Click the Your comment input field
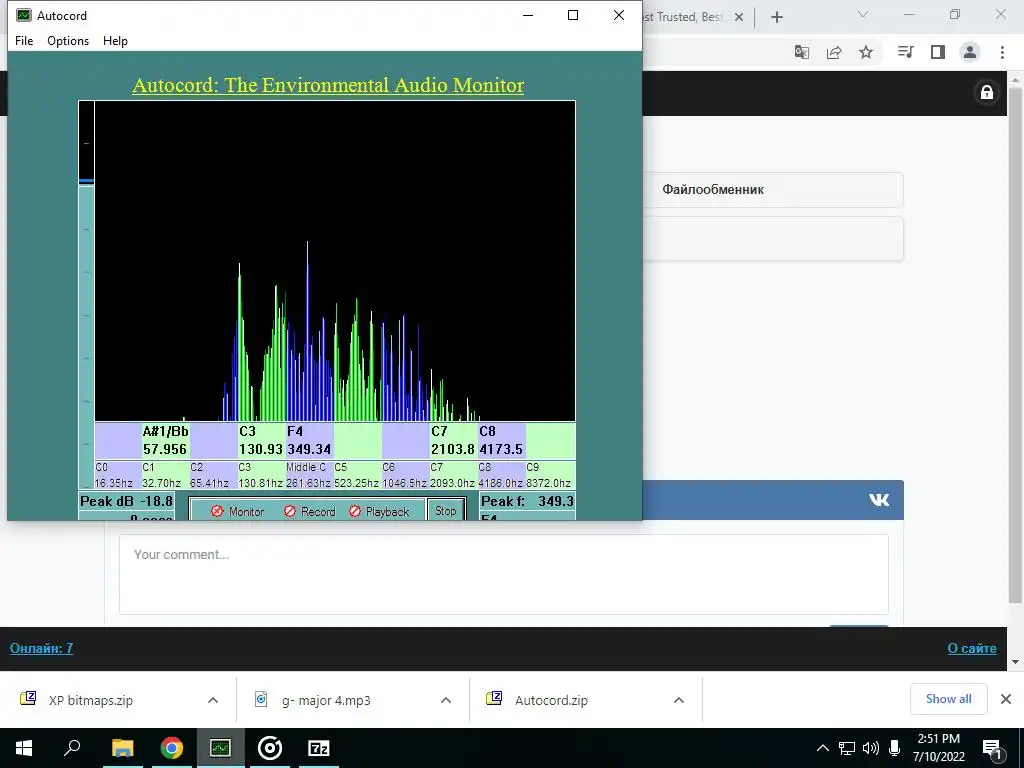This screenshot has width=1024, height=768. tap(504, 575)
